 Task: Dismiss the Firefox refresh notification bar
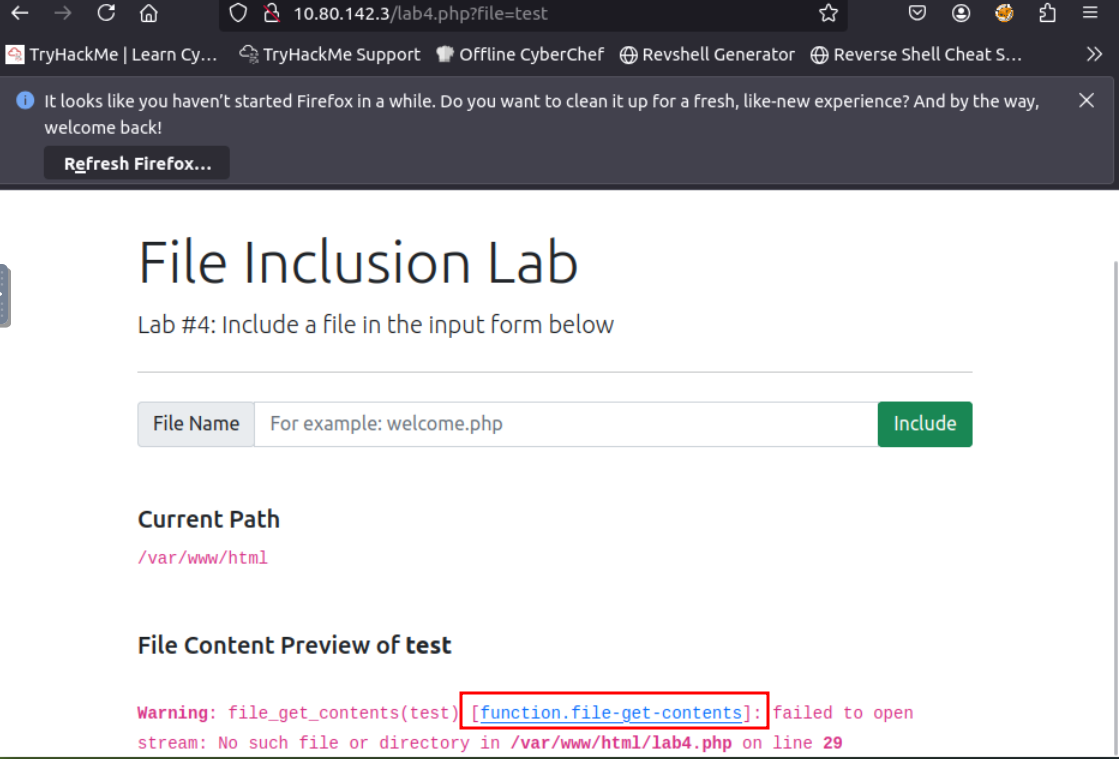[1086, 100]
